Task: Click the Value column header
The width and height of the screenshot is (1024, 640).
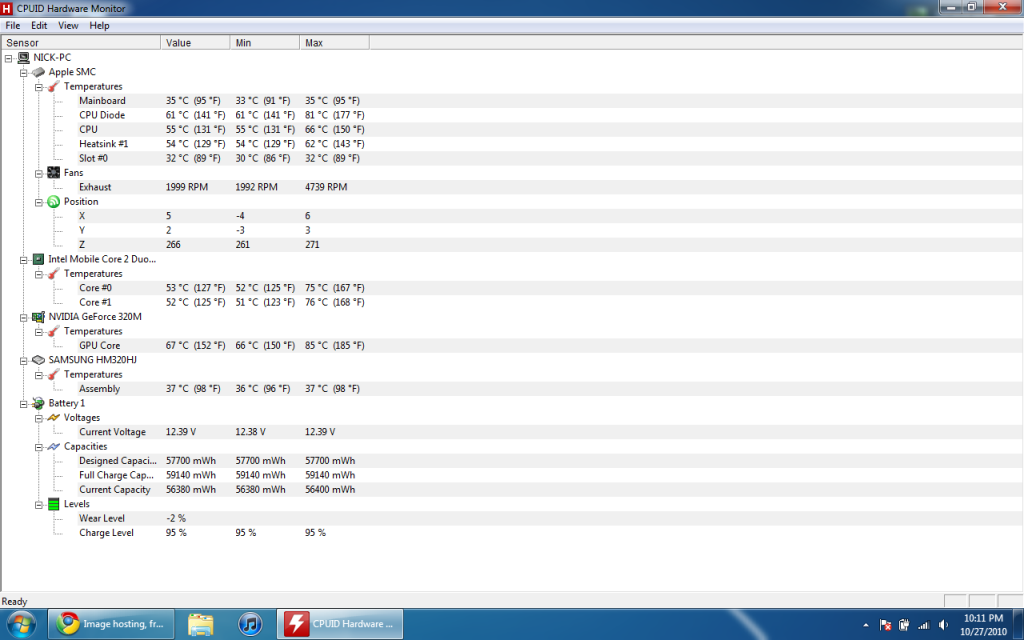Action: (195, 42)
